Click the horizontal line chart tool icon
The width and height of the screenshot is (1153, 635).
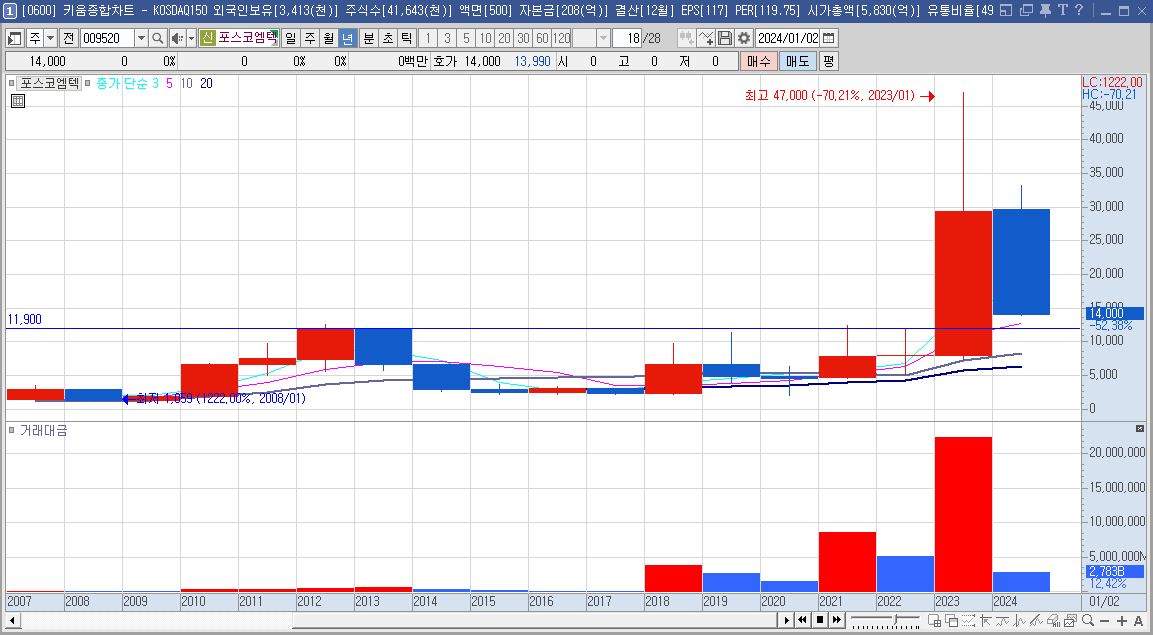click(1004, 620)
